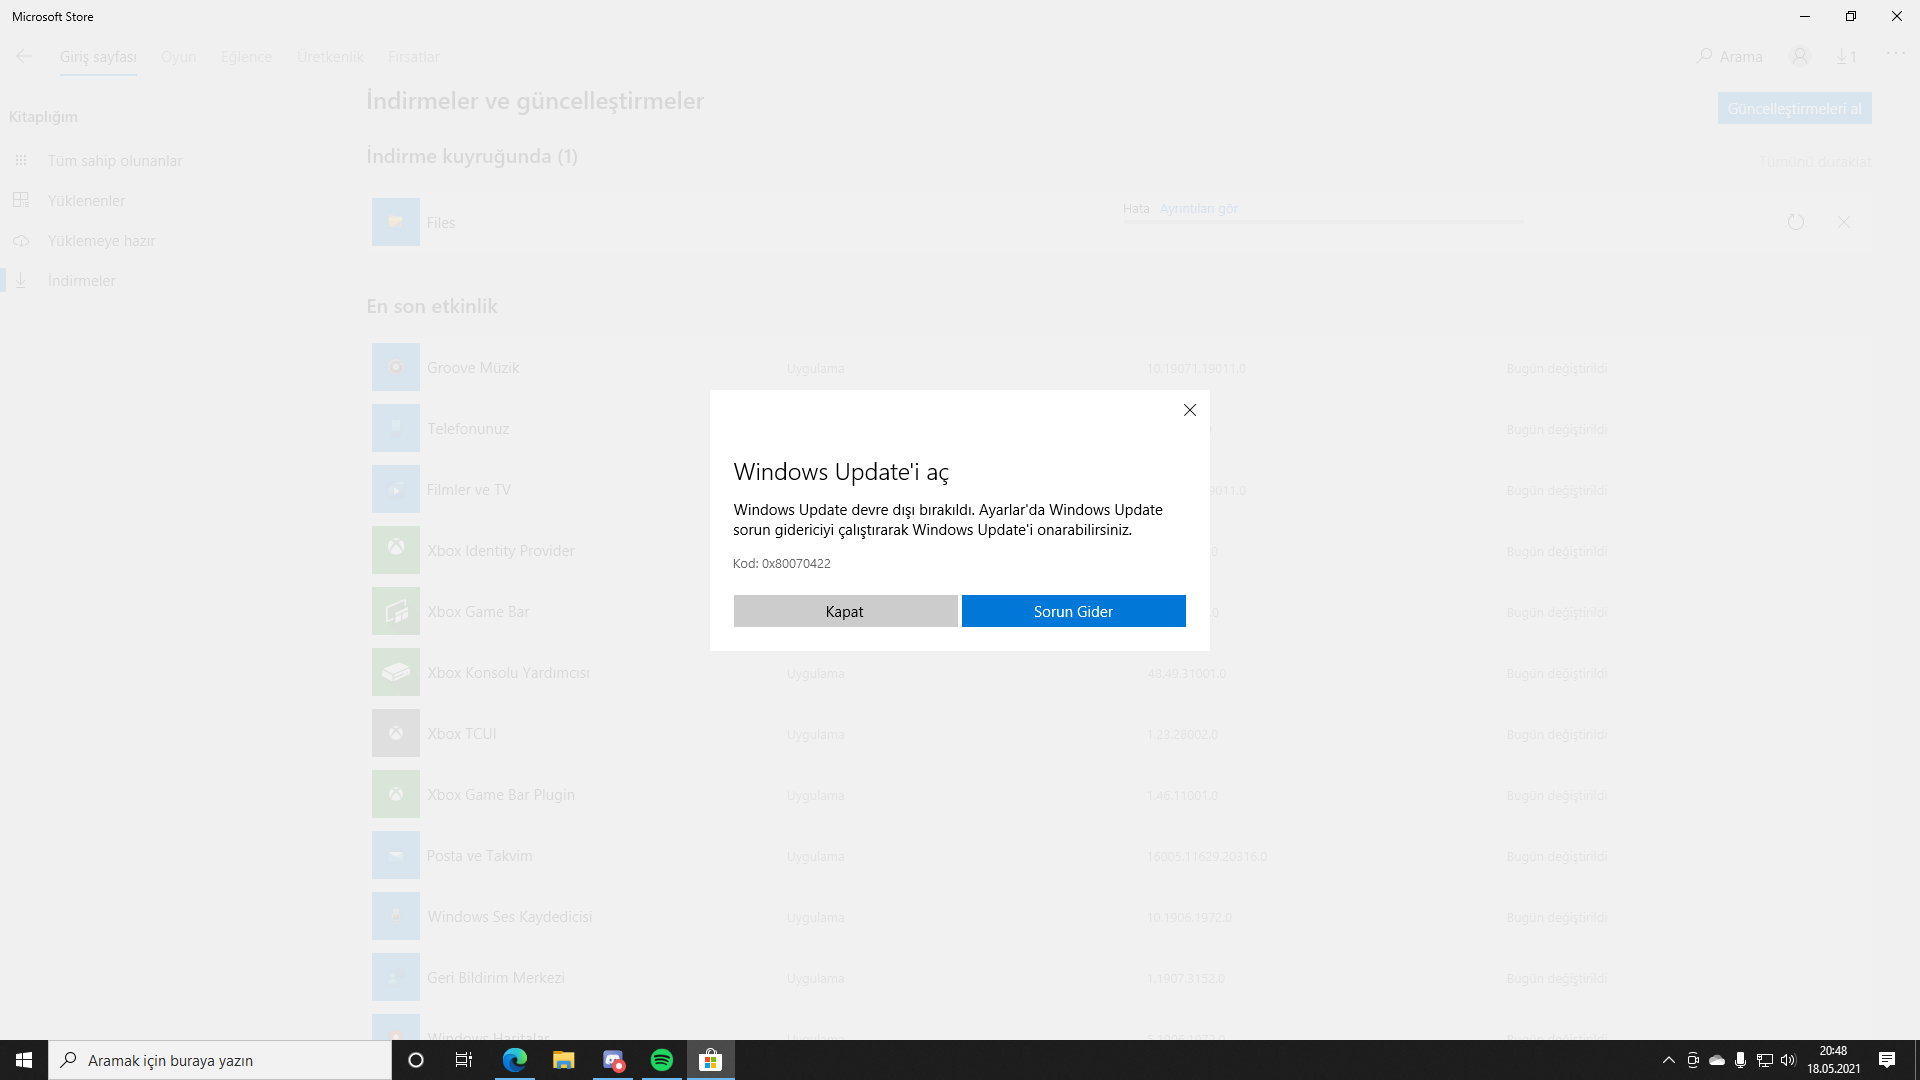
Task: Click the back arrow icon
Action: point(24,57)
